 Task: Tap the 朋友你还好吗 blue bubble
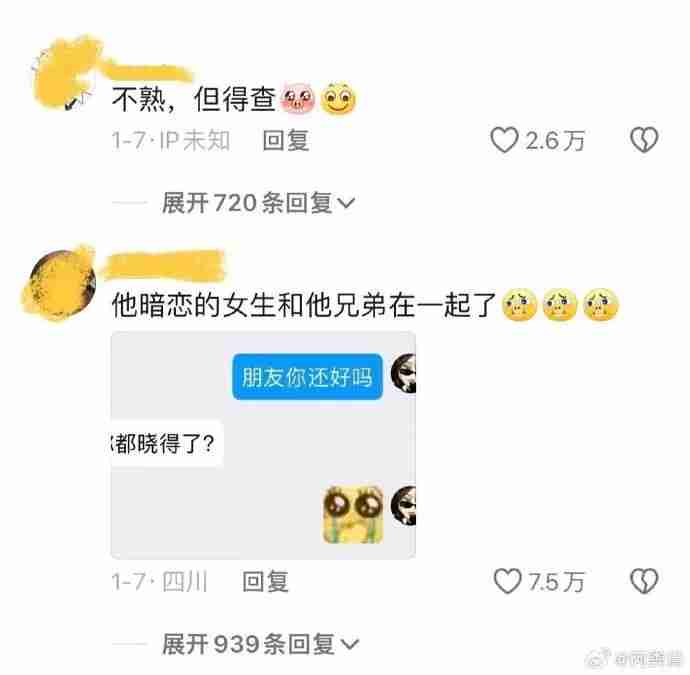307,377
